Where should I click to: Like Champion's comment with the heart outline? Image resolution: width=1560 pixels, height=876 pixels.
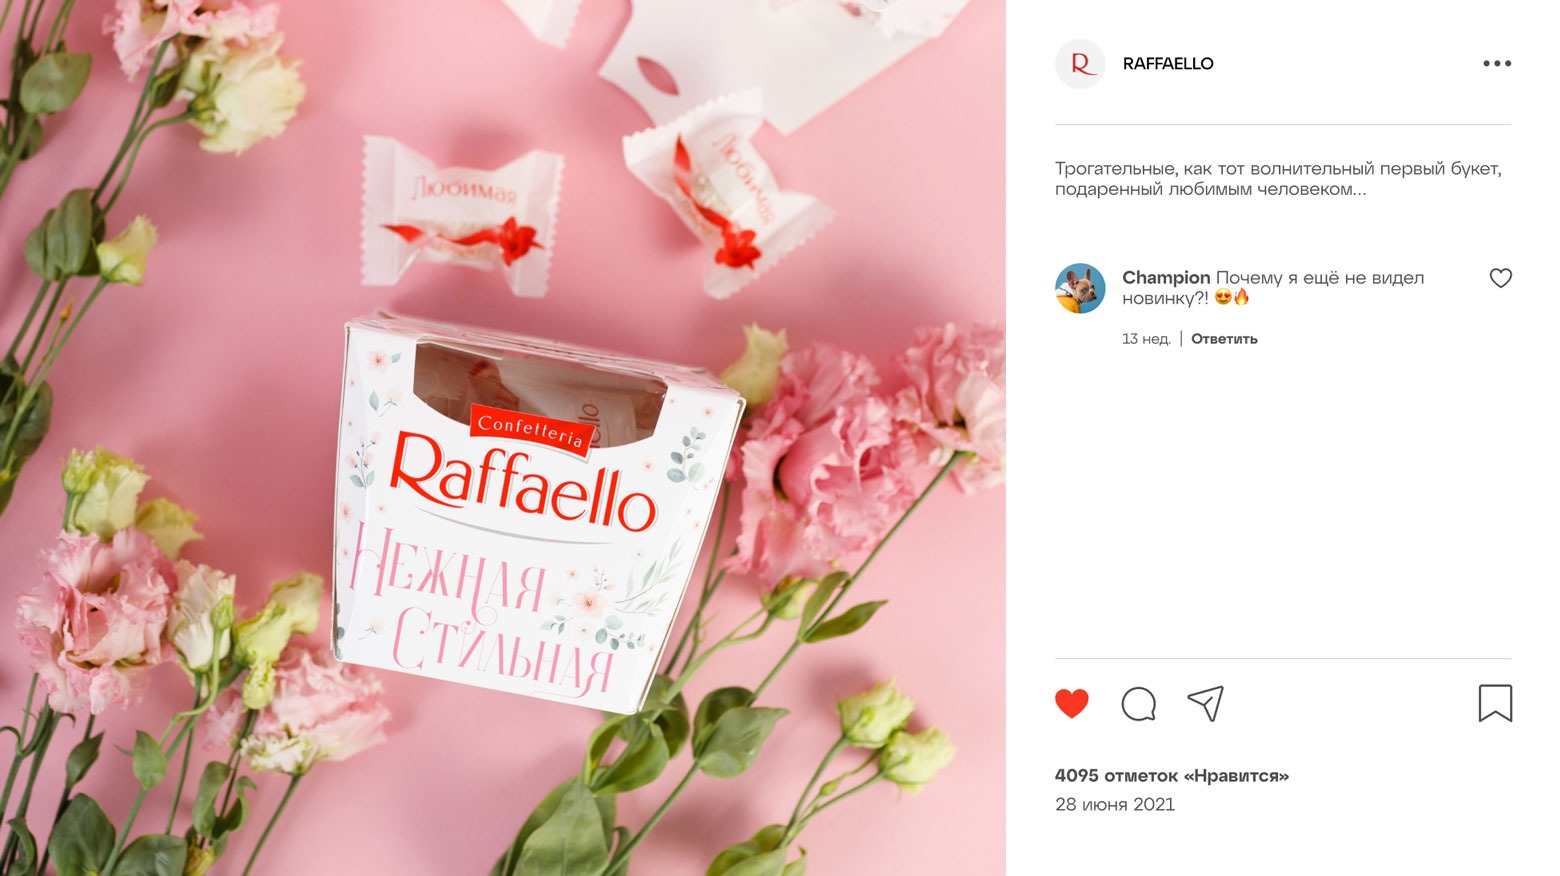[1500, 278]
